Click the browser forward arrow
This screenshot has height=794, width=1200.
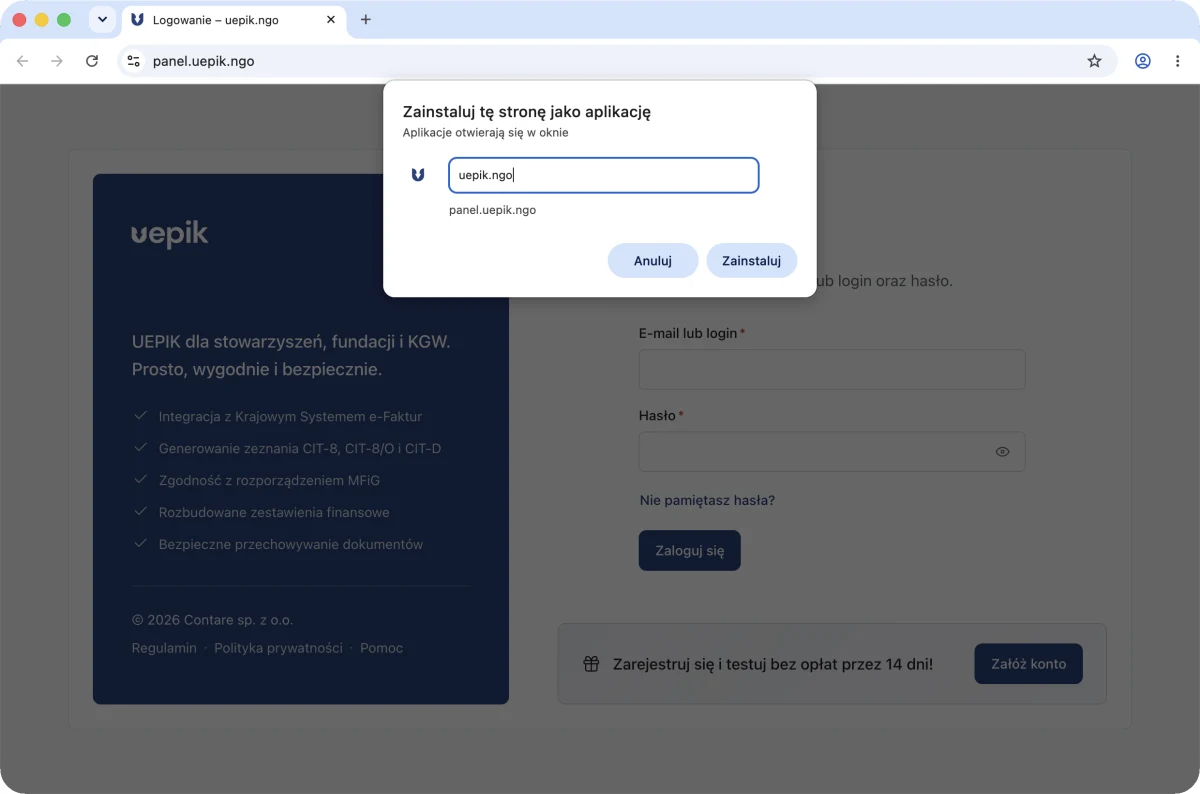[57, 61]
